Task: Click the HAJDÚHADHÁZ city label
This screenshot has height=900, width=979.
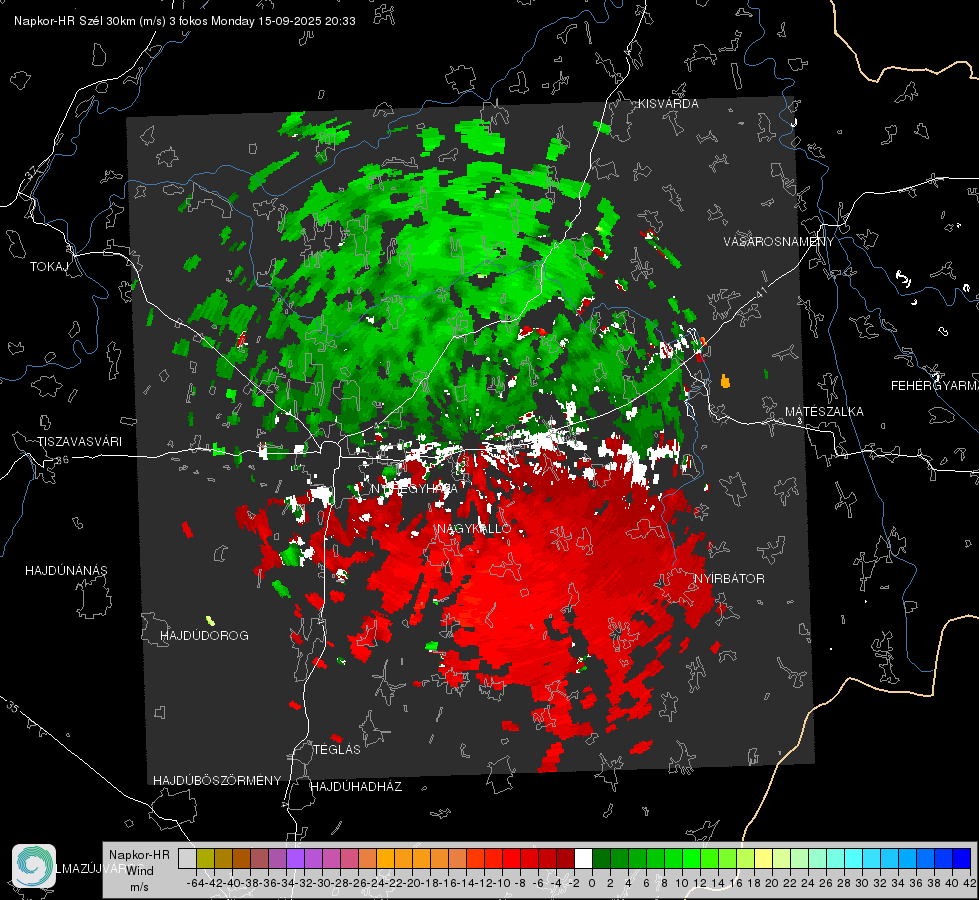Action: [356, 787]
